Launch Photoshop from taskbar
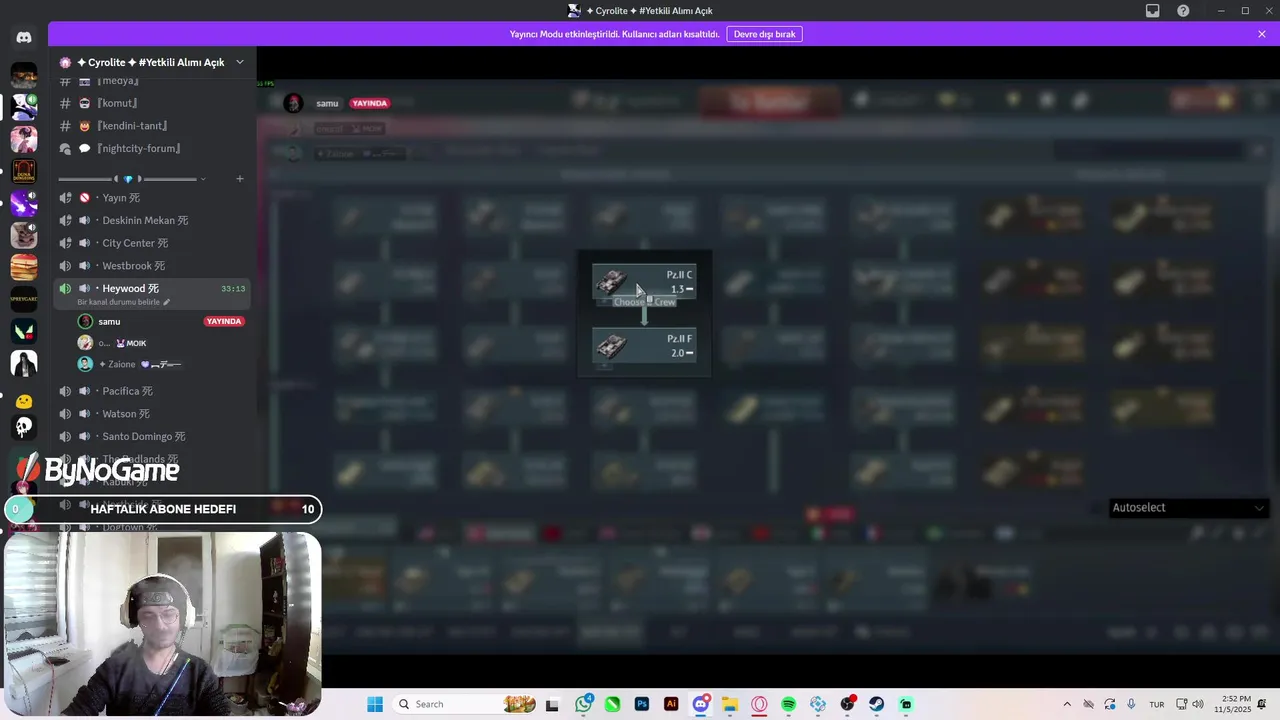Screen dimensions: 1280x720 [642, 704]
